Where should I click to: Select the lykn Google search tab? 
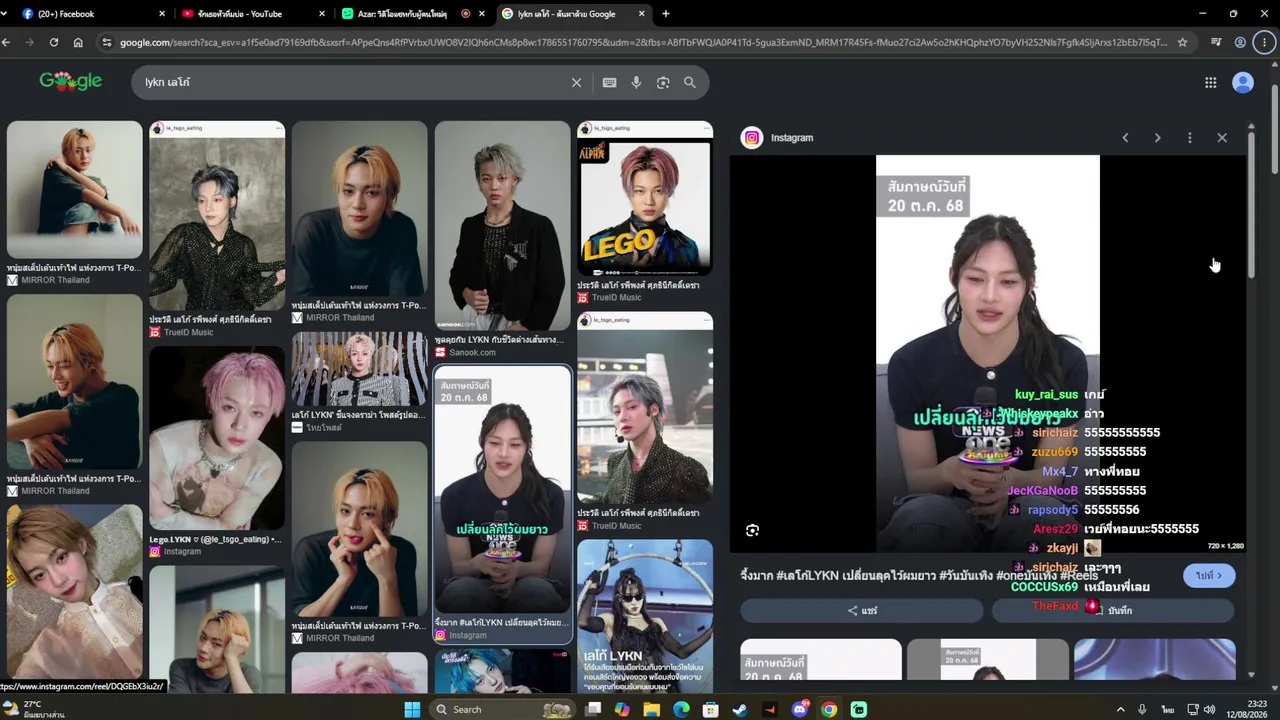click(573, 14)
